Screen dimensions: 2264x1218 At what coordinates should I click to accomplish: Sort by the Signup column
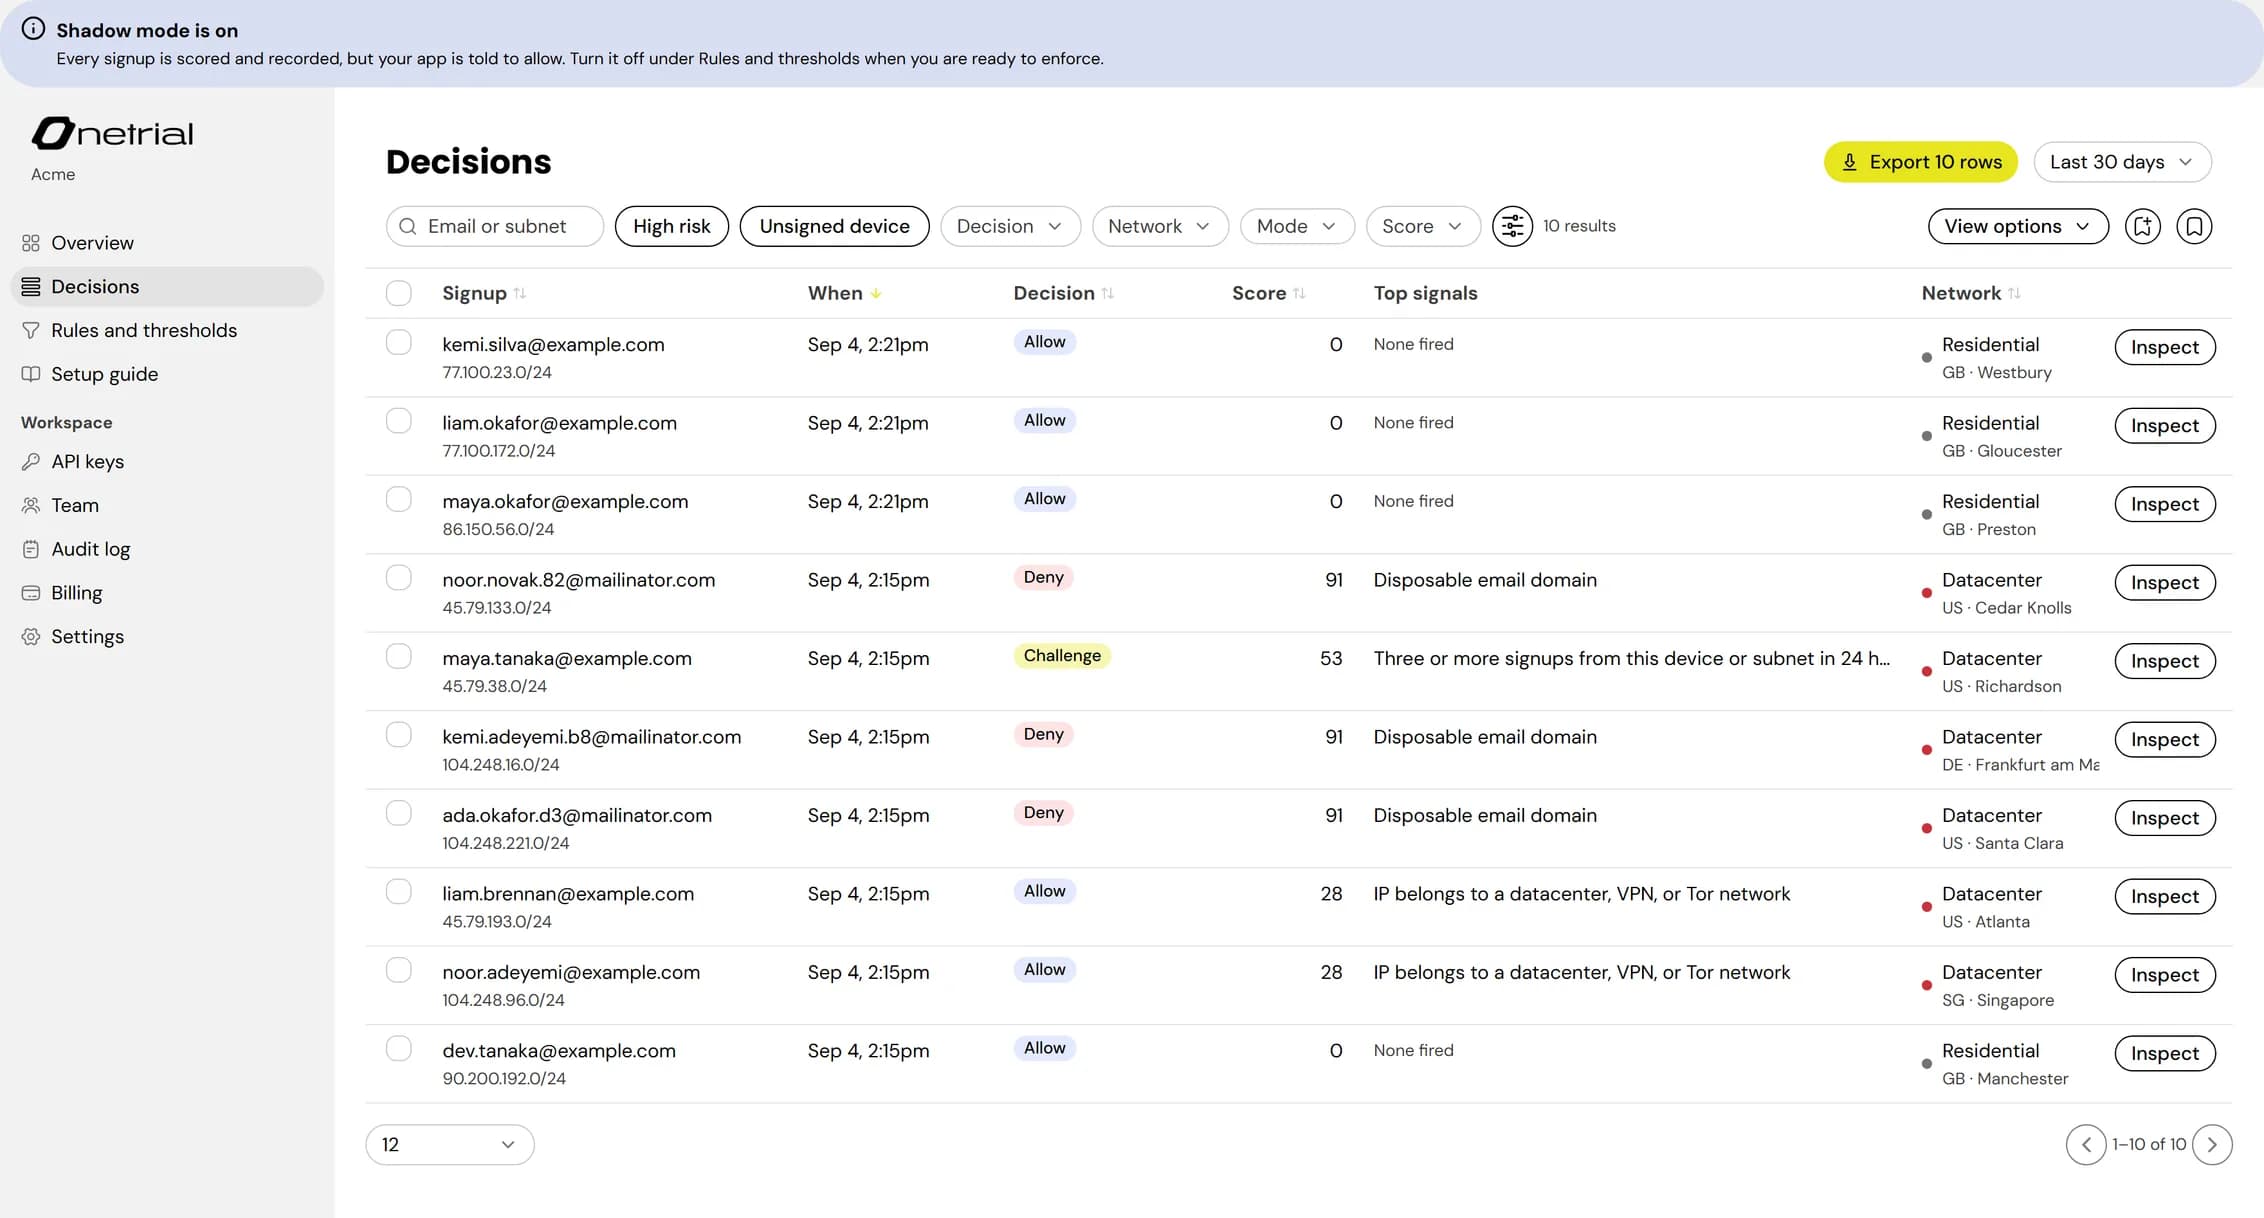pyautogui.click(x=484, y=293)
